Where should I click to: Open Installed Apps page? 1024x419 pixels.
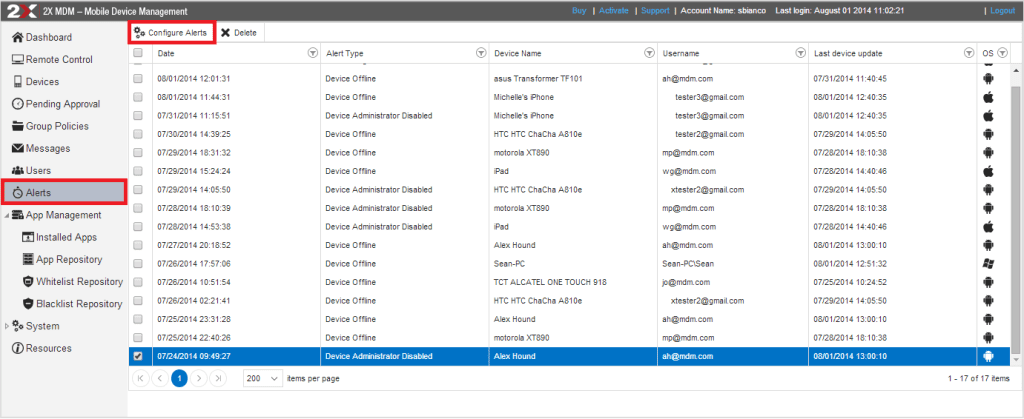59,237
